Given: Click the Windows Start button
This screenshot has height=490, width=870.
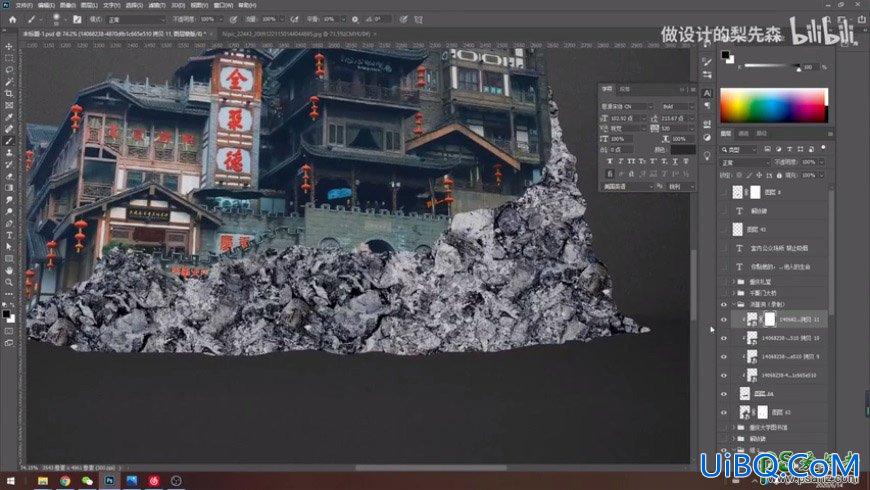Looking at the screenshot, I should [x=9, y=481].
